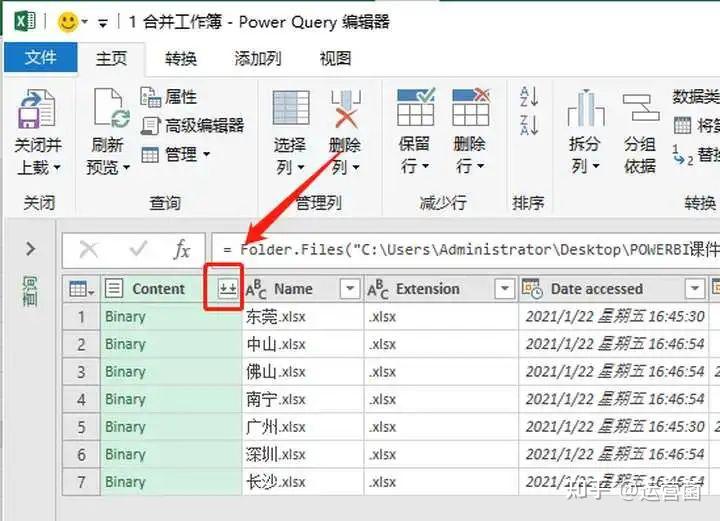The width and height of the screenshot is (720, 521).
Task: Open the 高级编辑器
Action: (192, 125)
